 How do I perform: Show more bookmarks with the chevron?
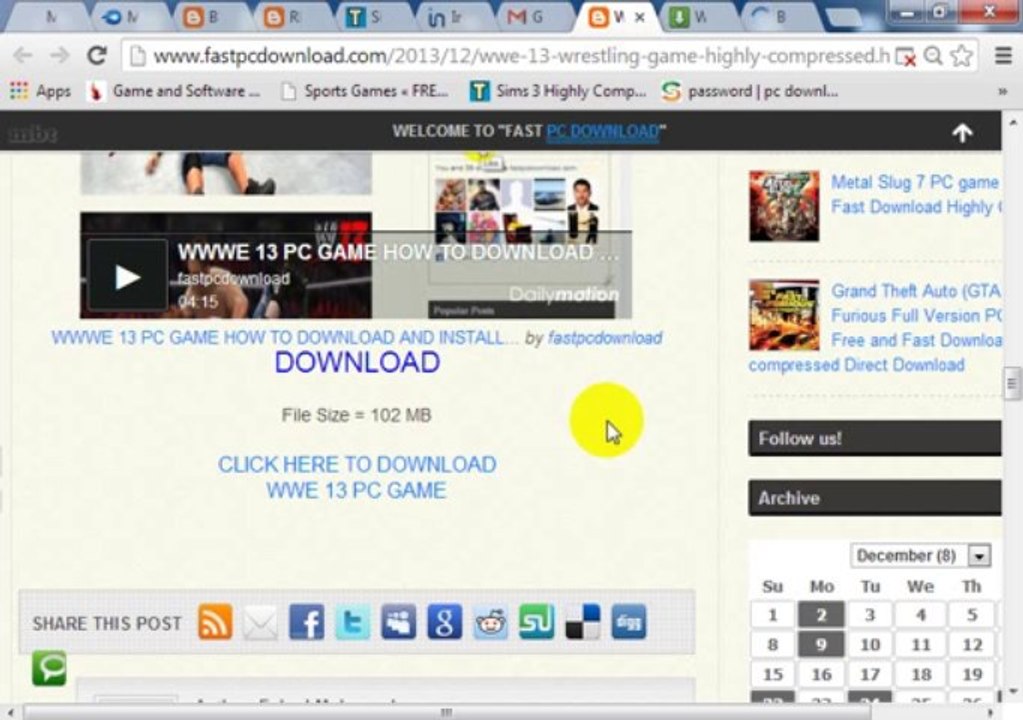[1002, 91]
